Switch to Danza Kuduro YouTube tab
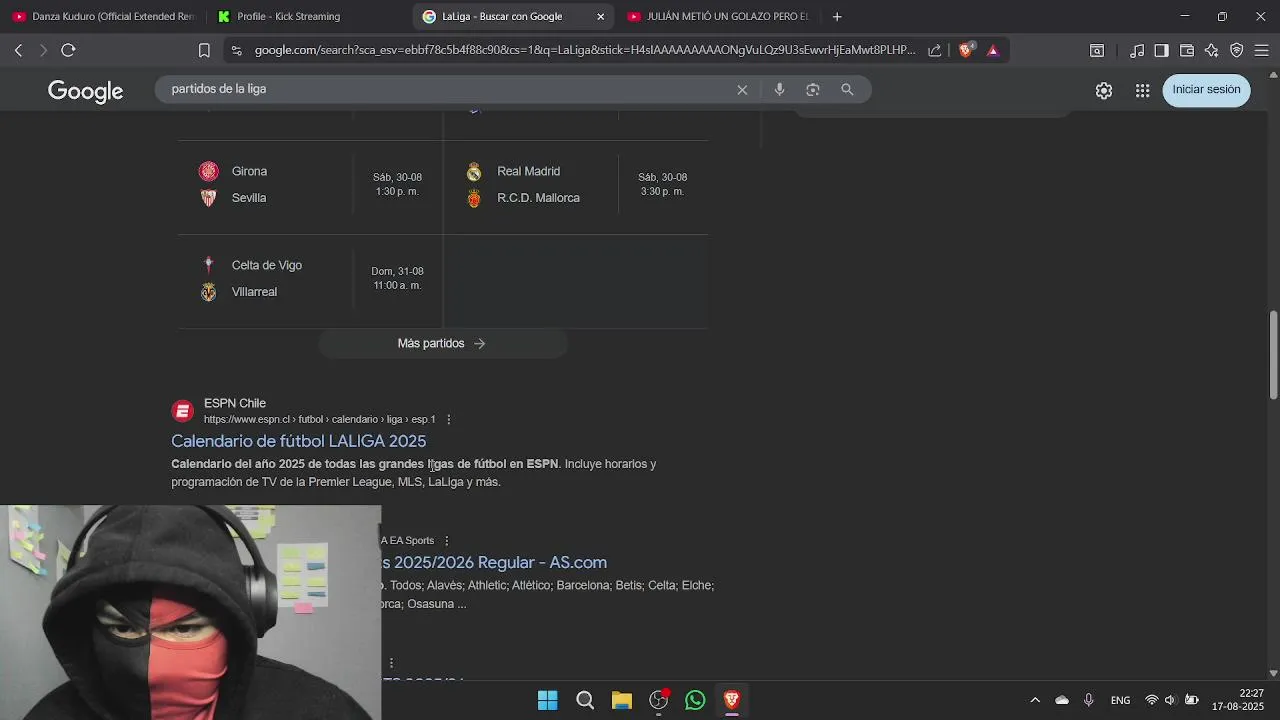 click(x=105, y=16)
